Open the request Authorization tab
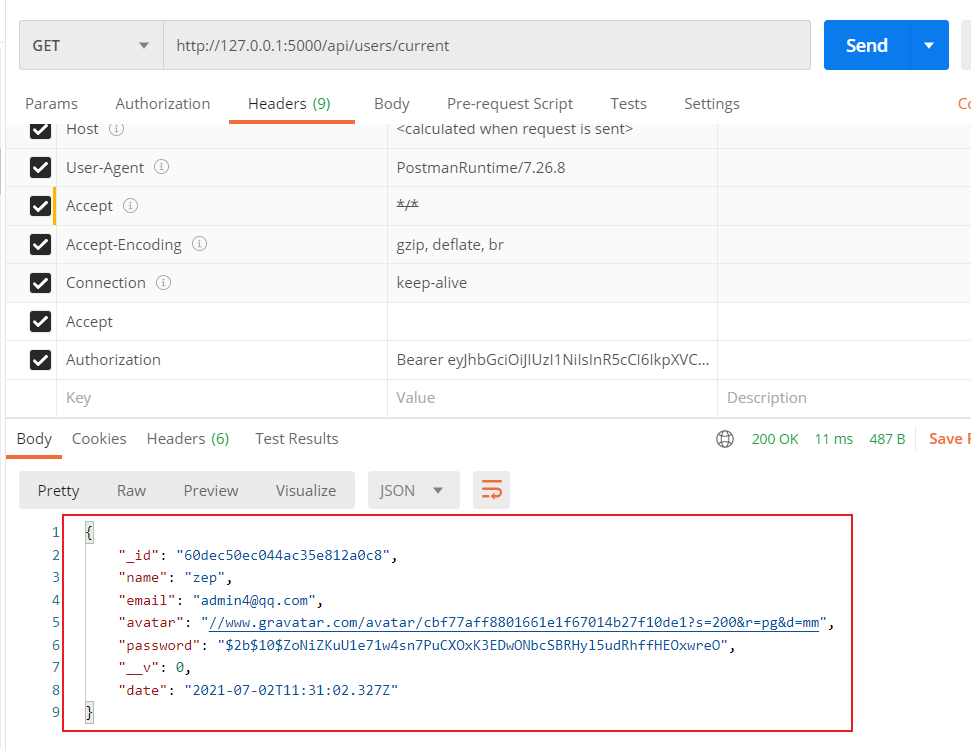Image resolution: width=971 pixels, height=751 pixels. [163, 103]
